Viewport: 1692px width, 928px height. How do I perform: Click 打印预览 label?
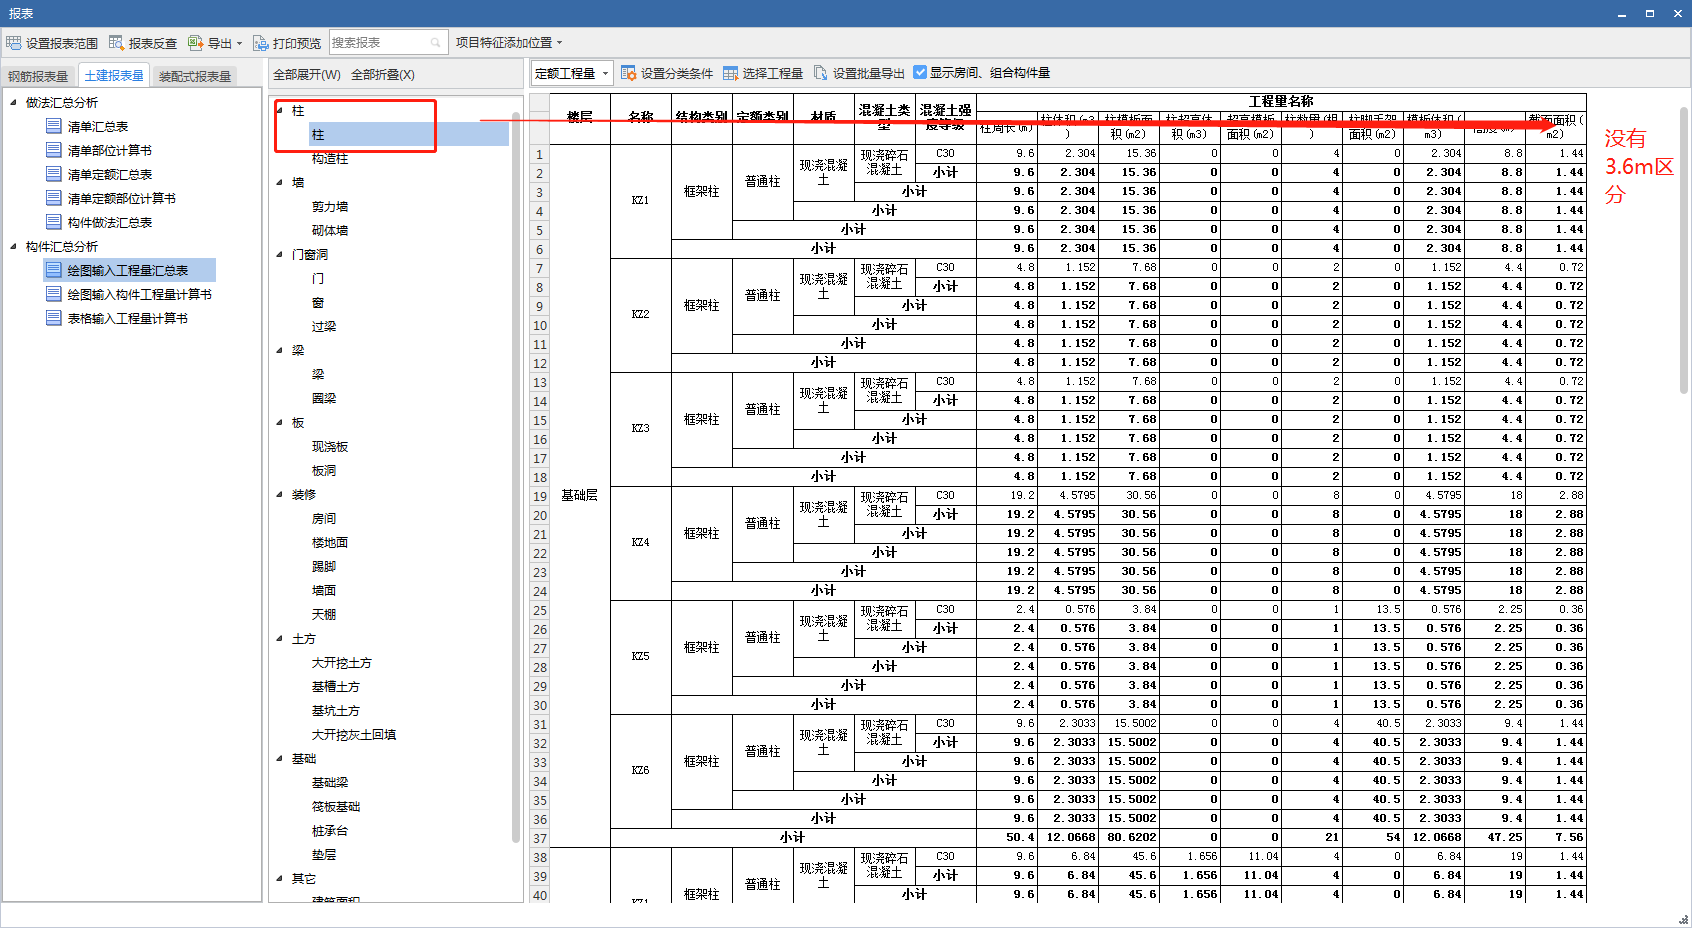pyautogui.click(x=297, y=43)
